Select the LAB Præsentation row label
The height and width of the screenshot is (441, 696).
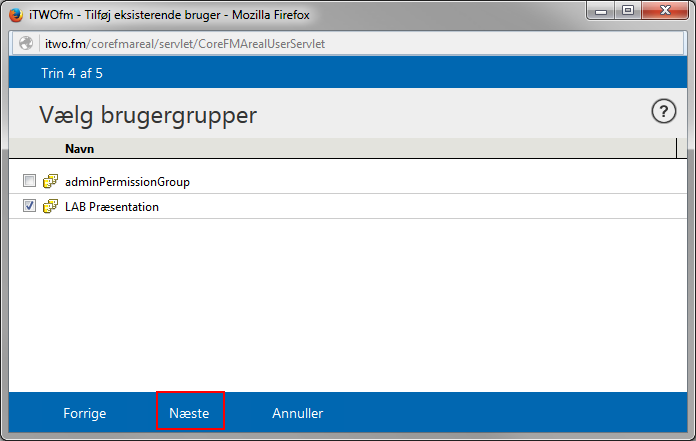pos(112,207)
